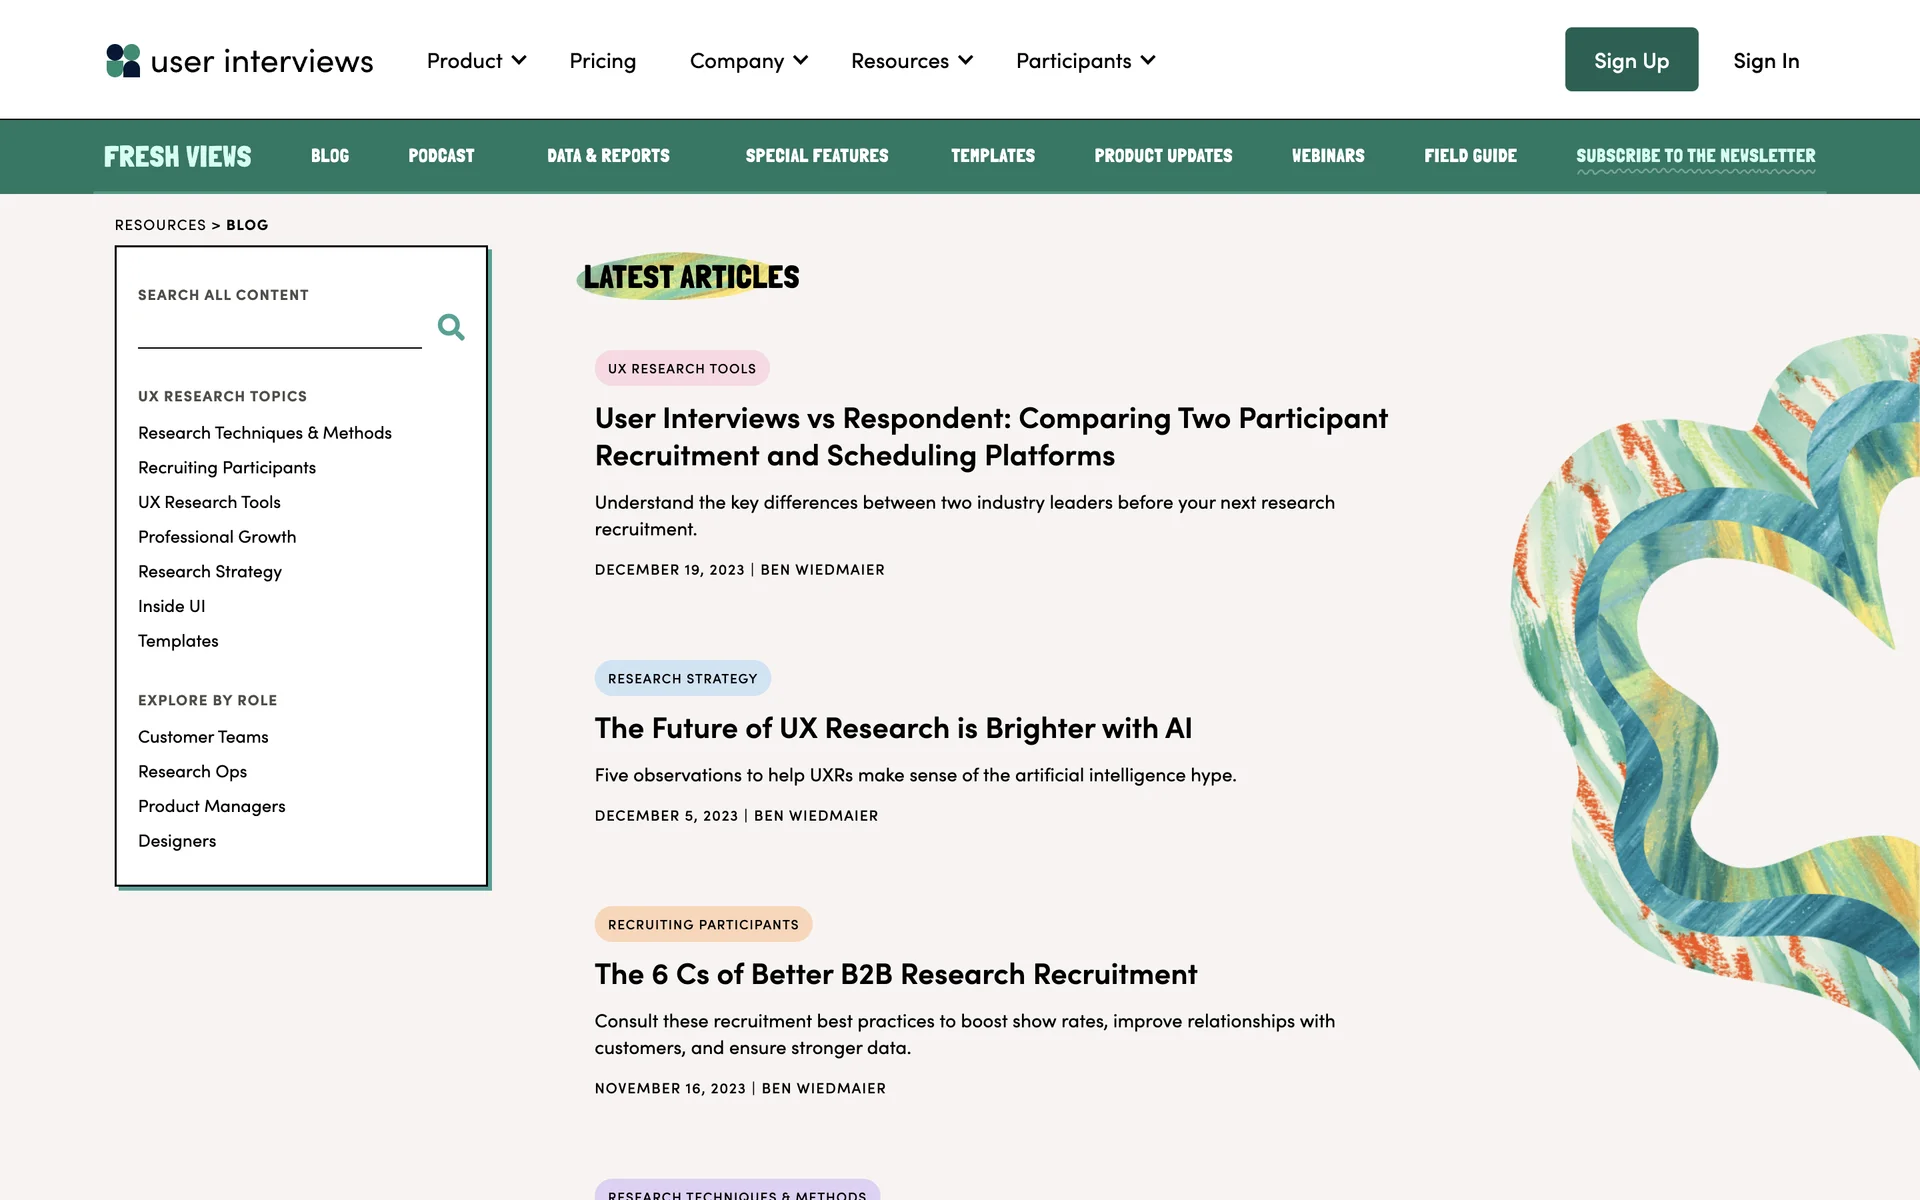Viewport: 1920px width, 1200px height.
Task: Open the Data & Reports section
Action: [x=608, y=156]
